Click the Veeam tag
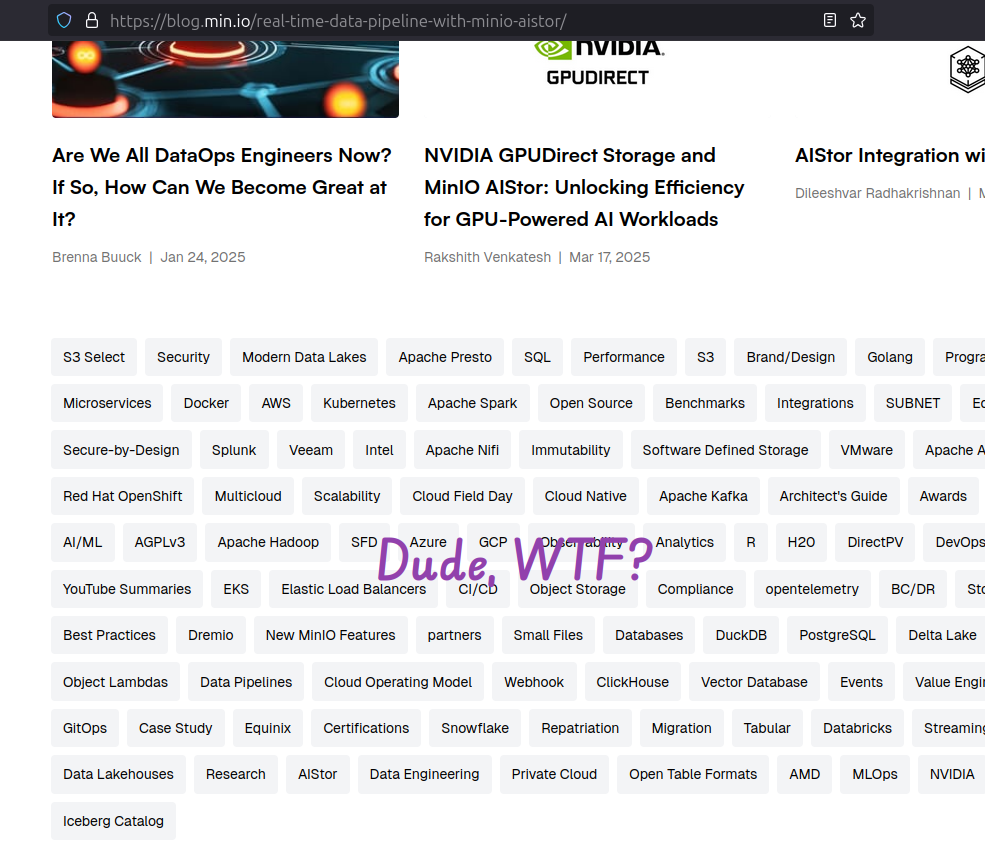The height and width of the screenshot is (855, 985). [311, 450]
